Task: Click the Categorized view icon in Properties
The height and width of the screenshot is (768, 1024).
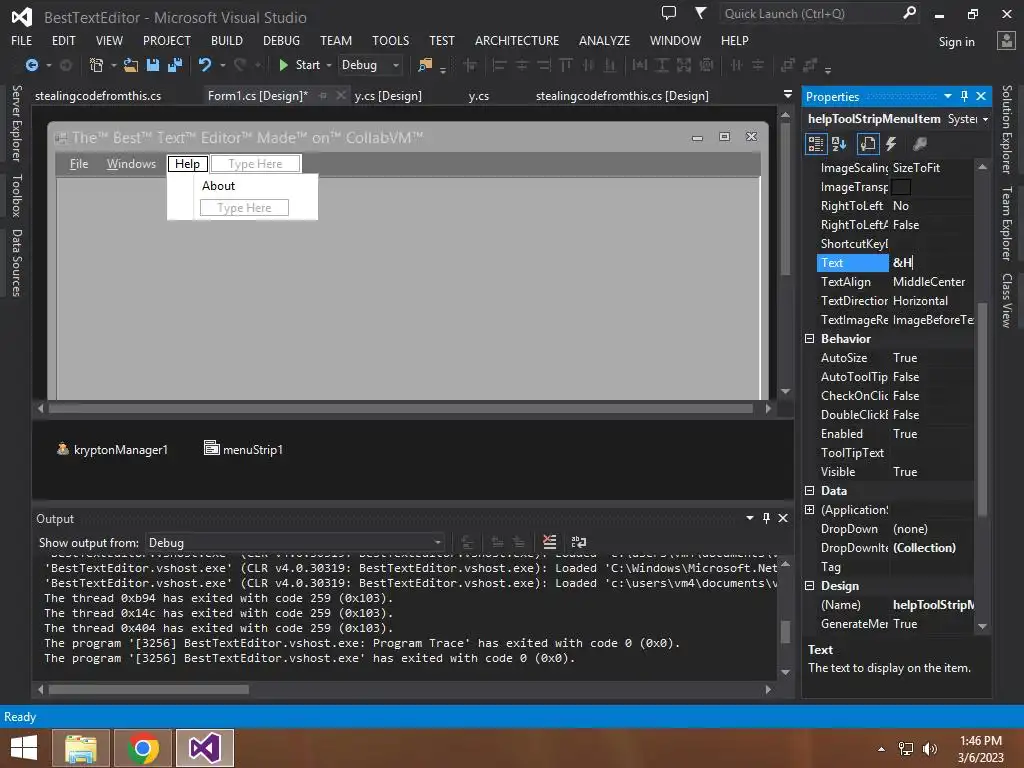Action: point(816,144)
